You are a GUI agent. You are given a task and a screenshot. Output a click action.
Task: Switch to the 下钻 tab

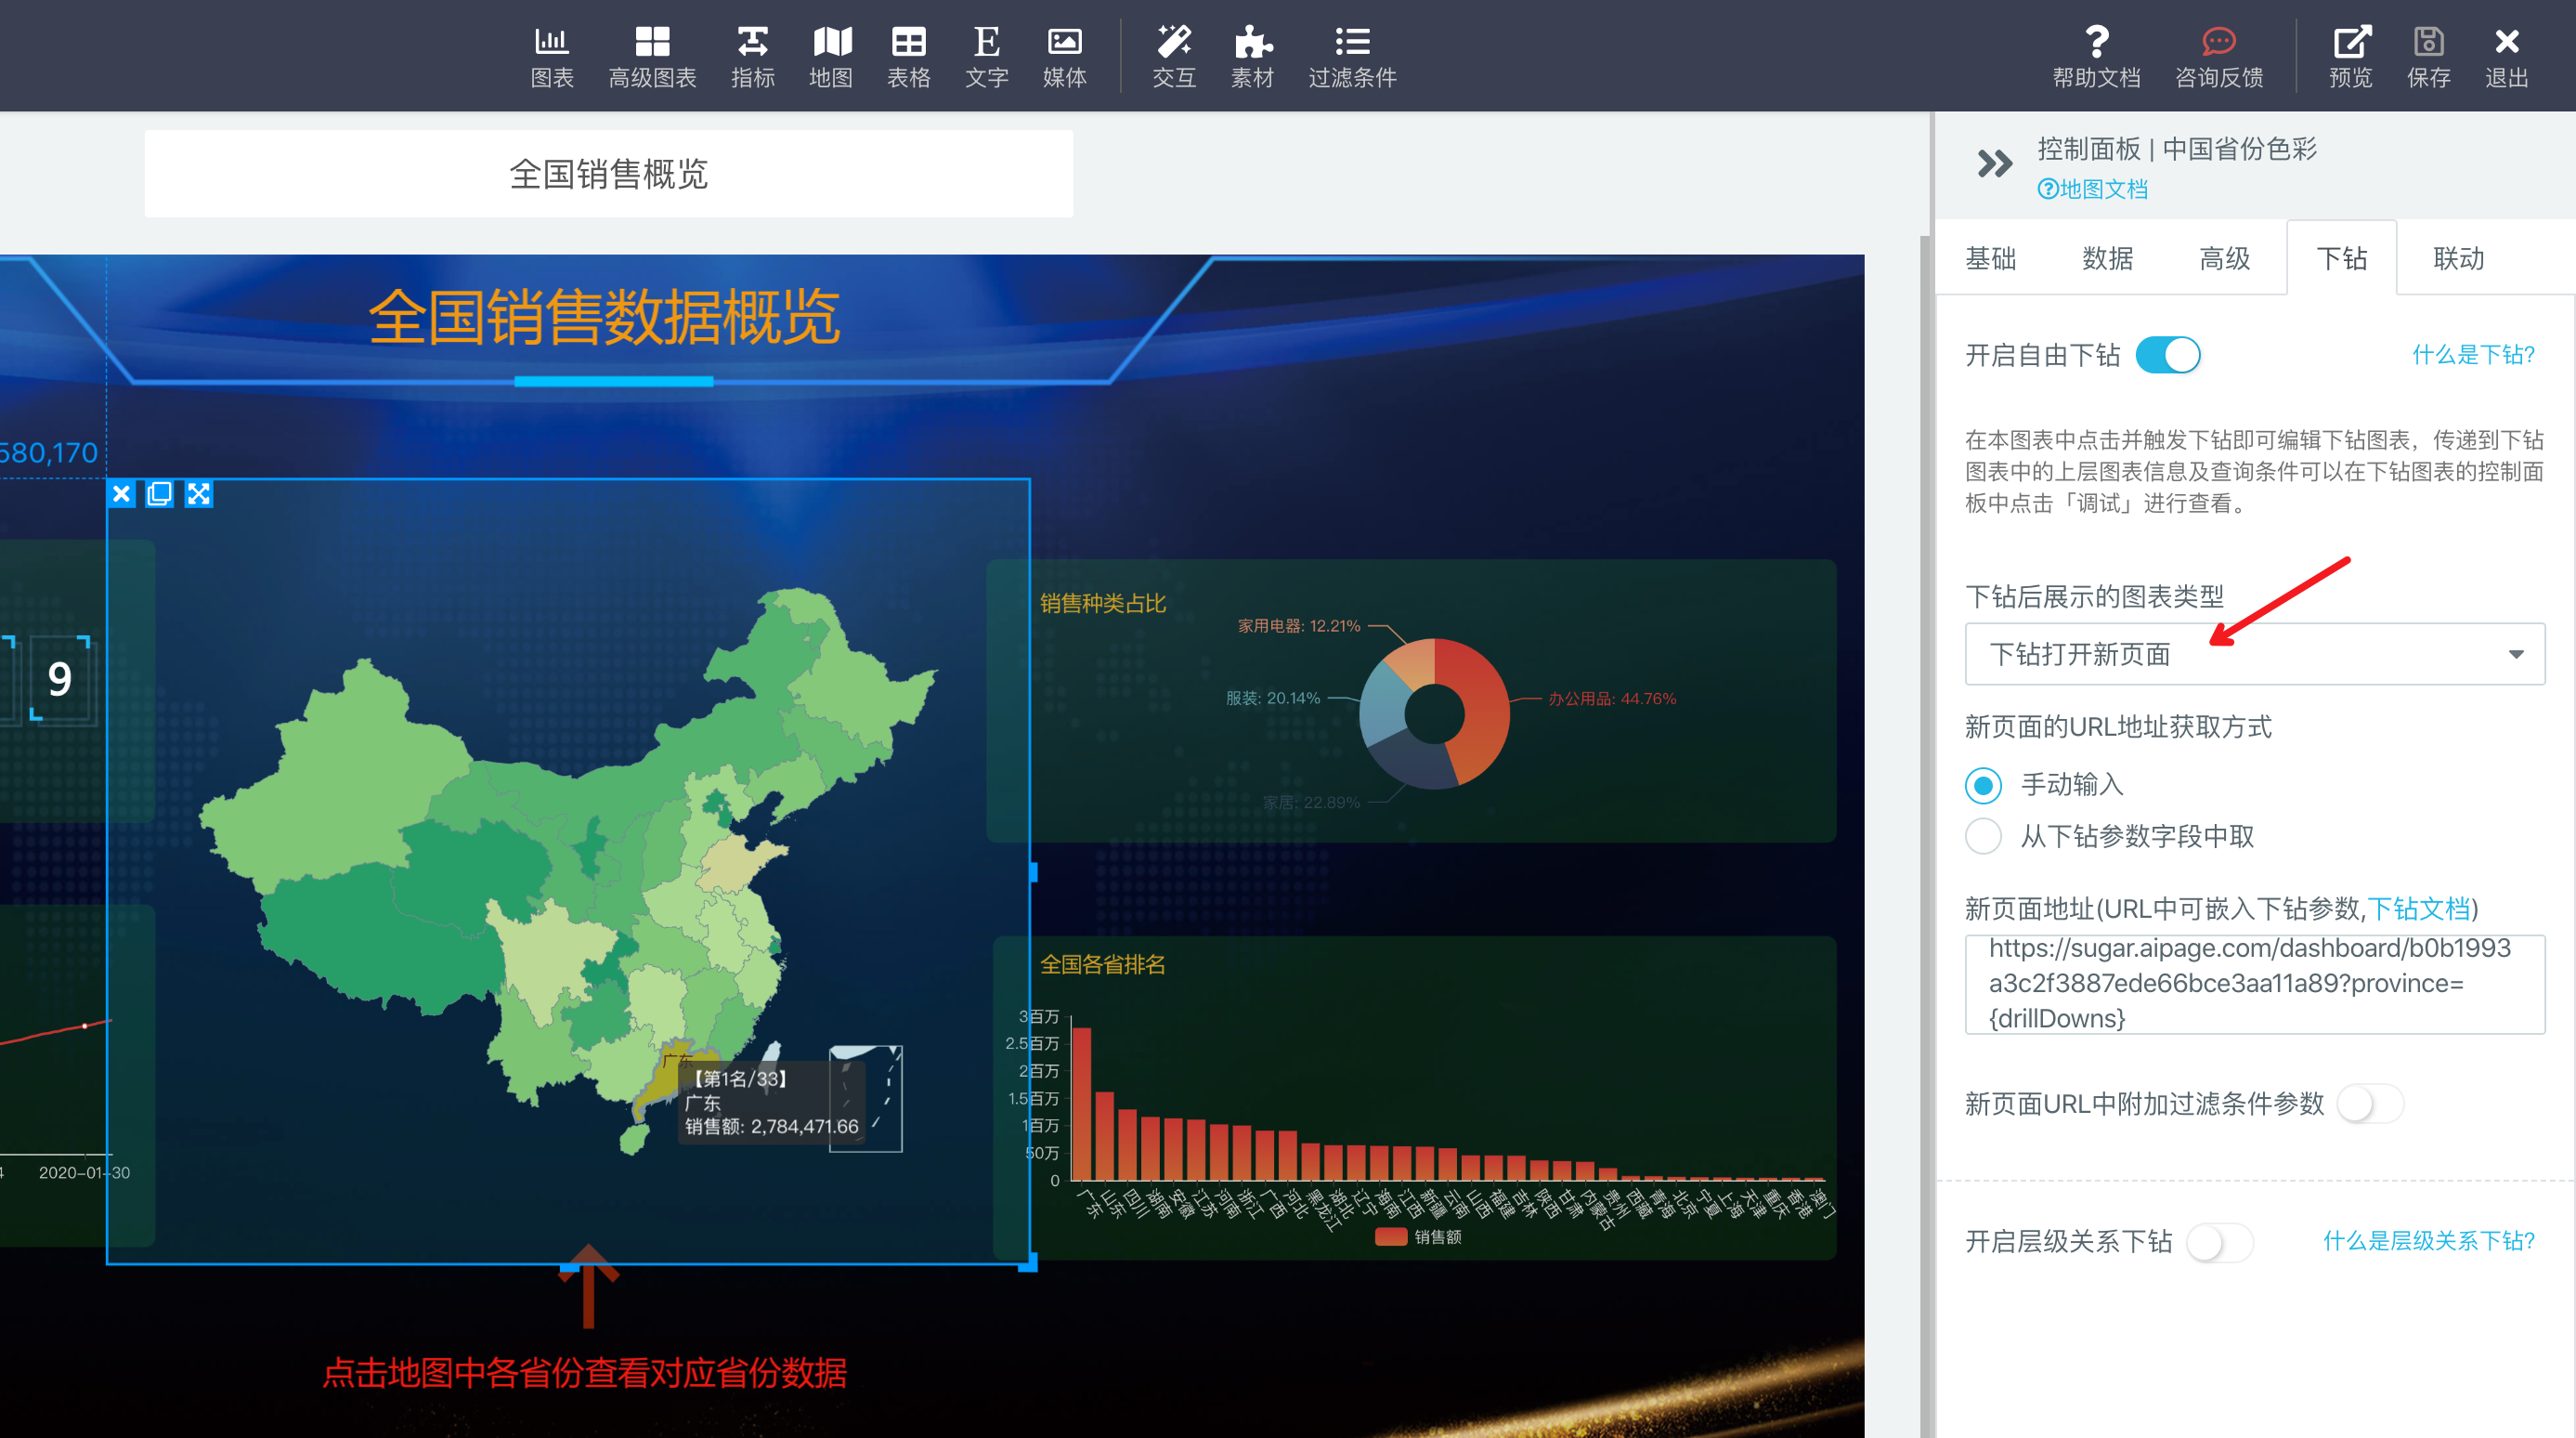tap(2341, 259)
